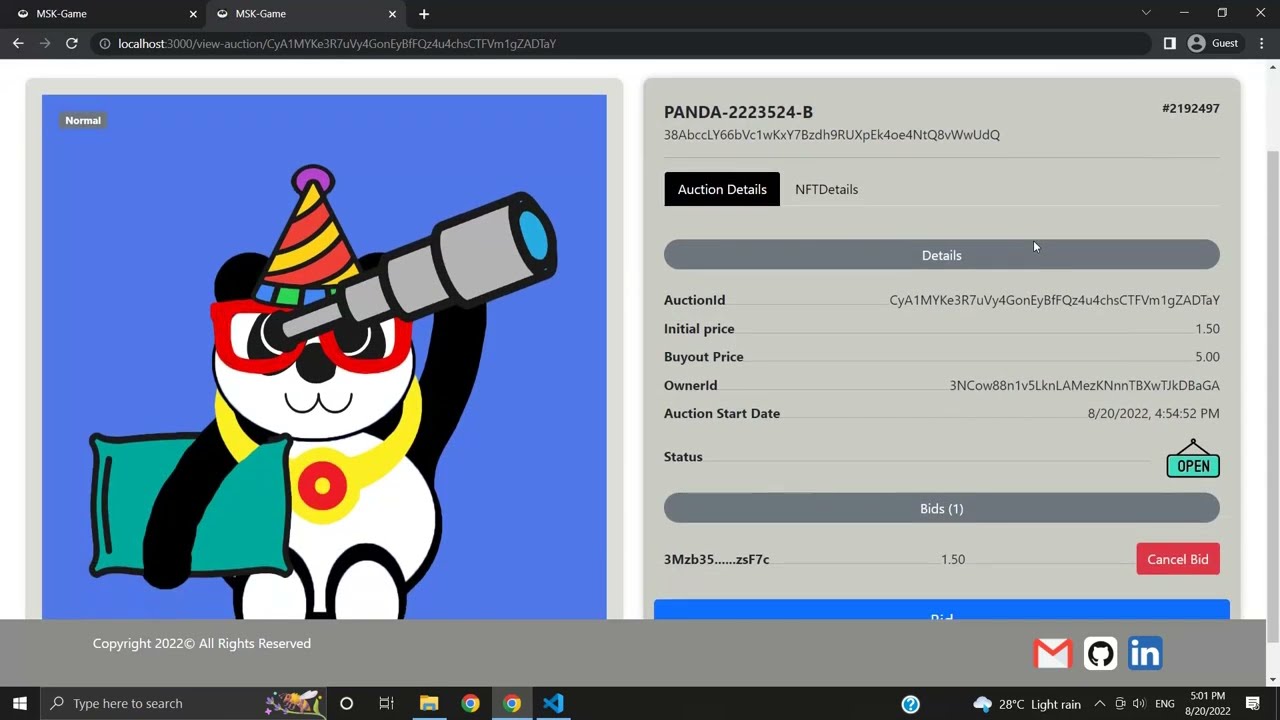Click the Normal badge on the image
Image resolution: width=1280 pixels, height=720 pixels.
coord(83,120)
